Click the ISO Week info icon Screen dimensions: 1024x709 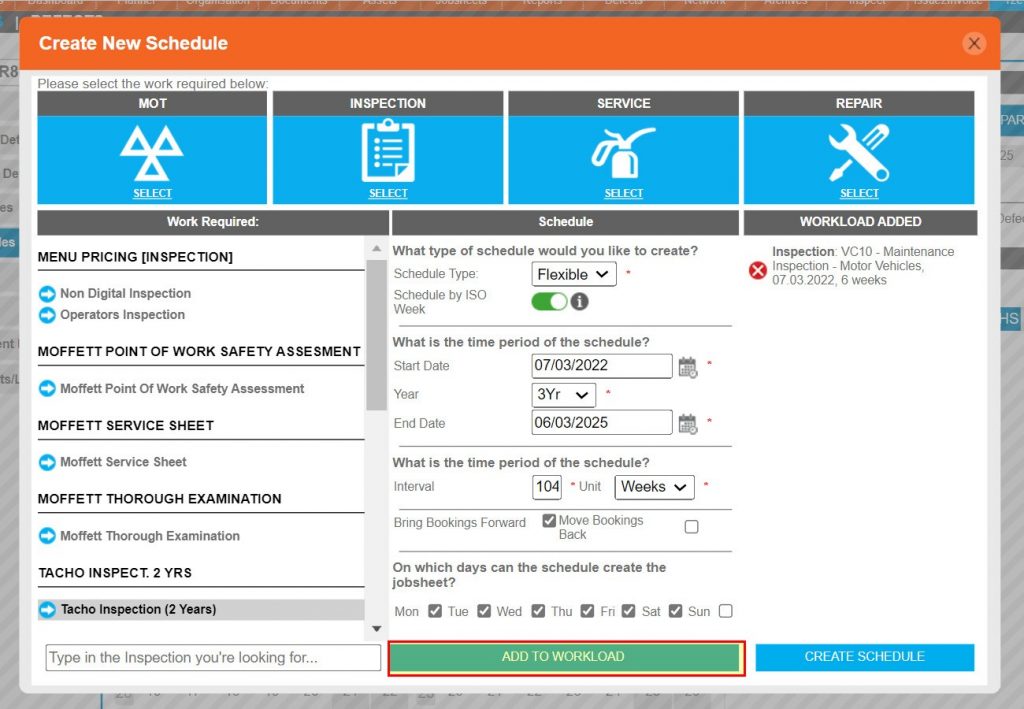click(x=579, y=301)
